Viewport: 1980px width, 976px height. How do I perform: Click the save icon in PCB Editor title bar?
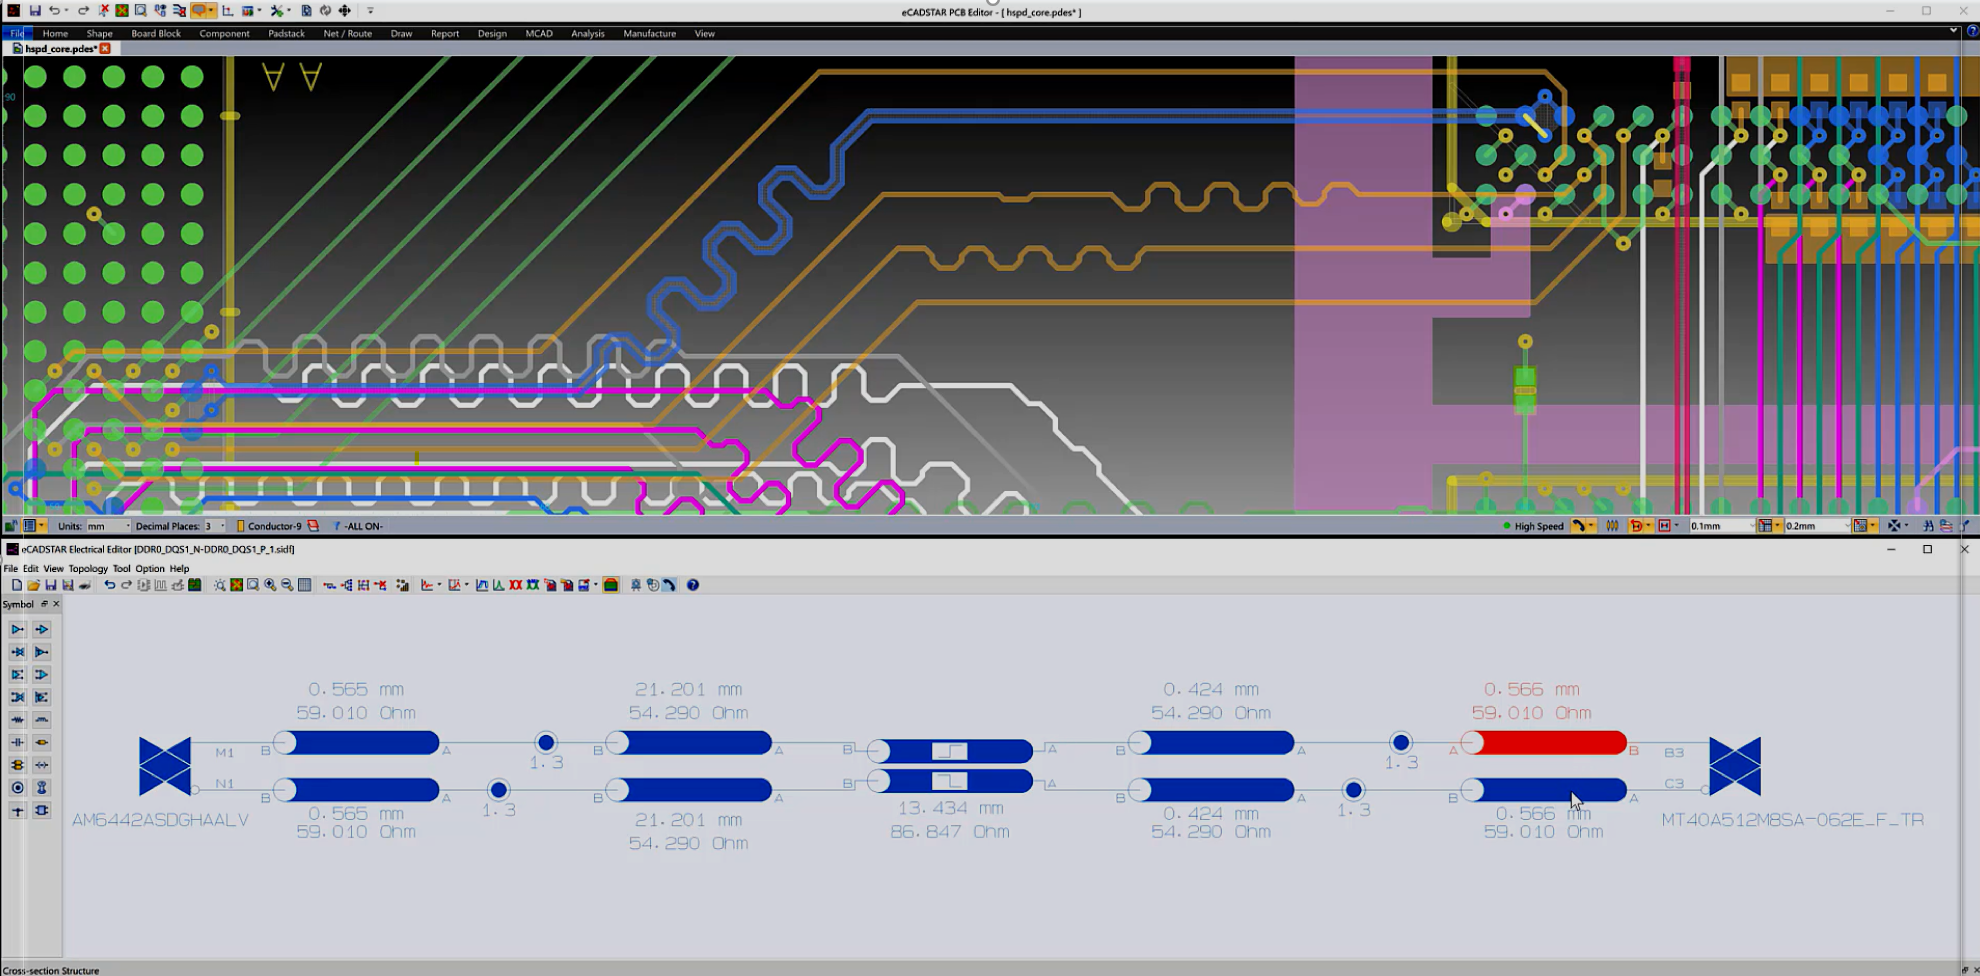(35, 11)
